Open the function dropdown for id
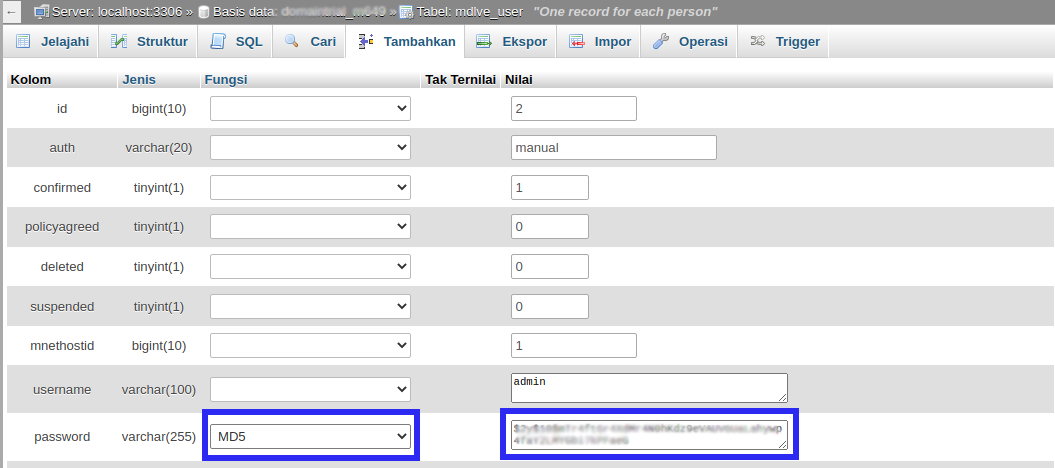Screen dimensions: 1055x468 [x=310, y=108]
